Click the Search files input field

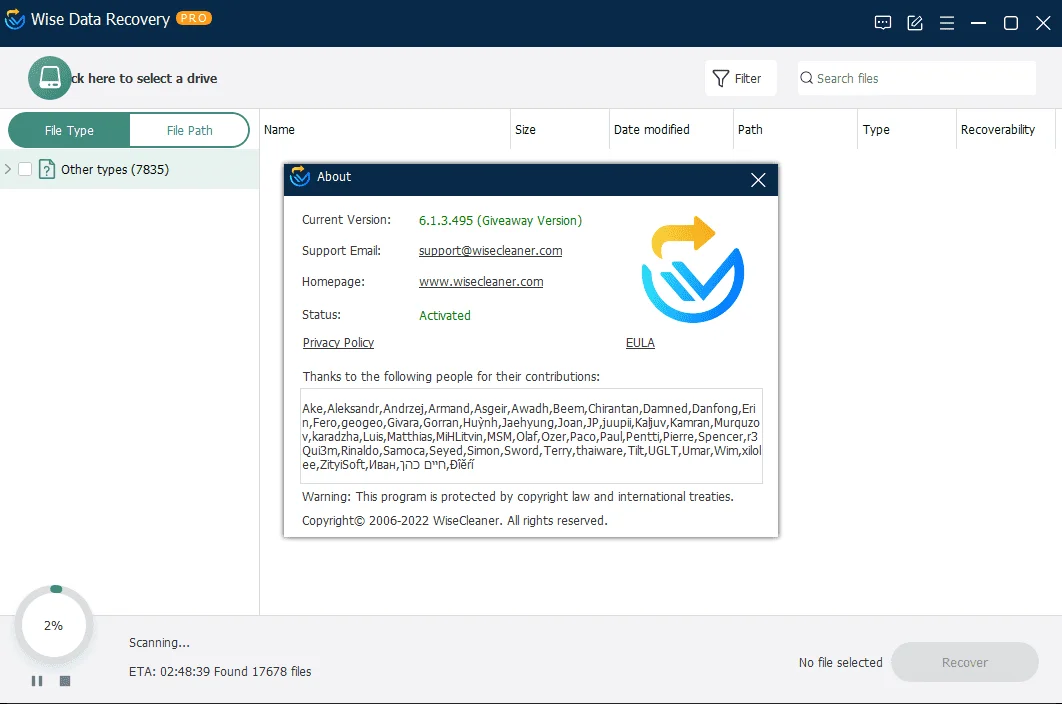point(916,79)
